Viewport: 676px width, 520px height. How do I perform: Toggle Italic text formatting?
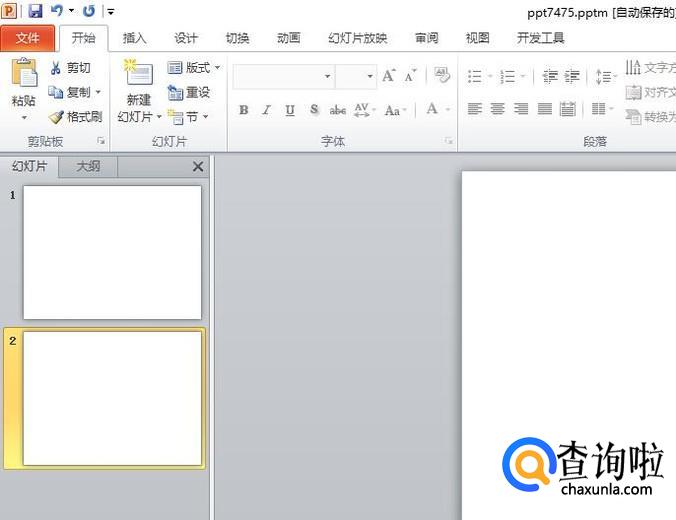tap(267, 110)
